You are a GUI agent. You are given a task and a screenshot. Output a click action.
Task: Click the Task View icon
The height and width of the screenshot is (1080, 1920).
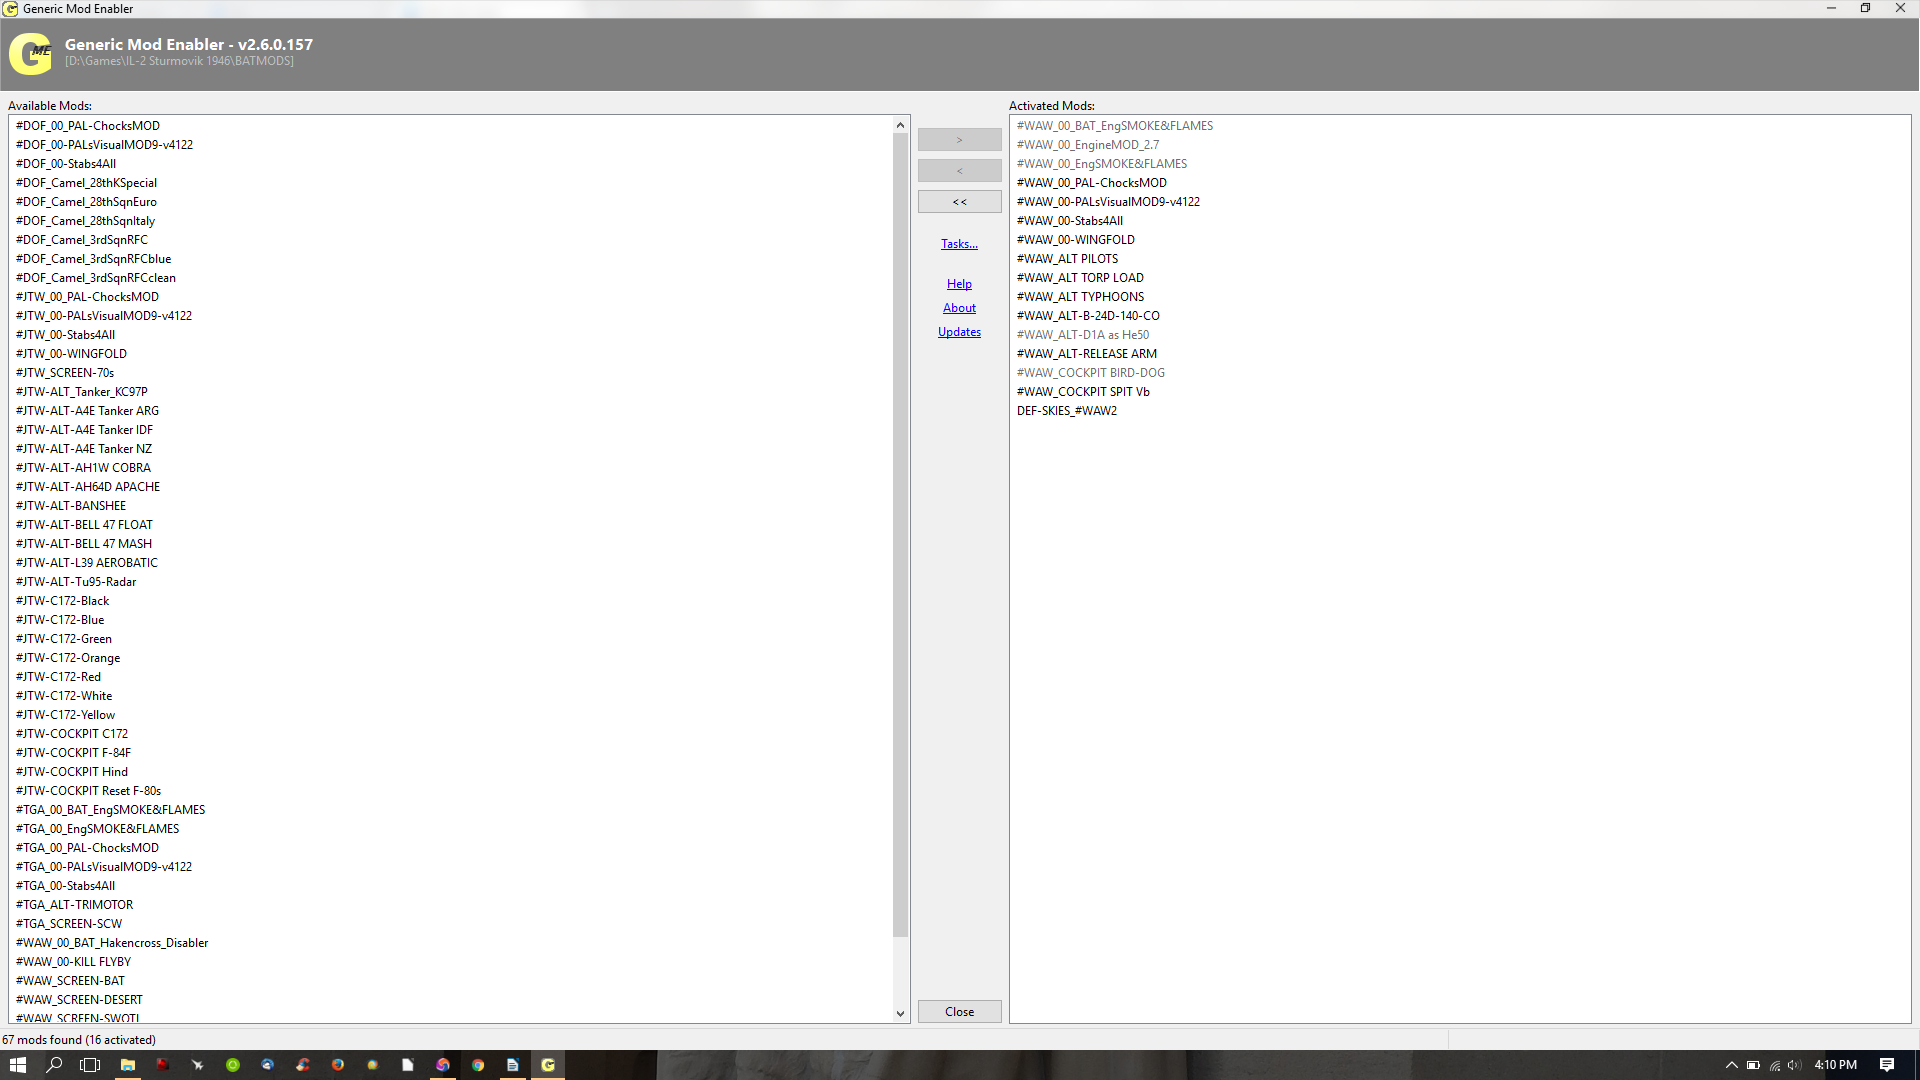[90, 1065]
